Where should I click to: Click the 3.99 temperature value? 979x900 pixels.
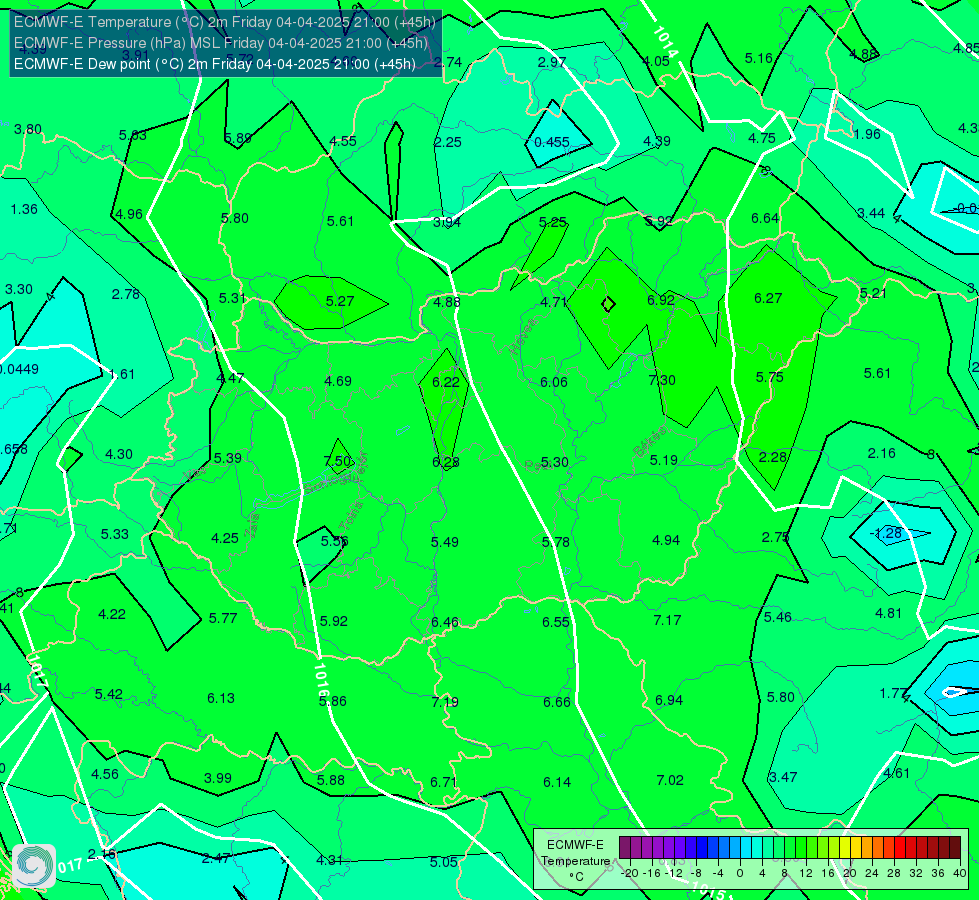pos(218,779)
